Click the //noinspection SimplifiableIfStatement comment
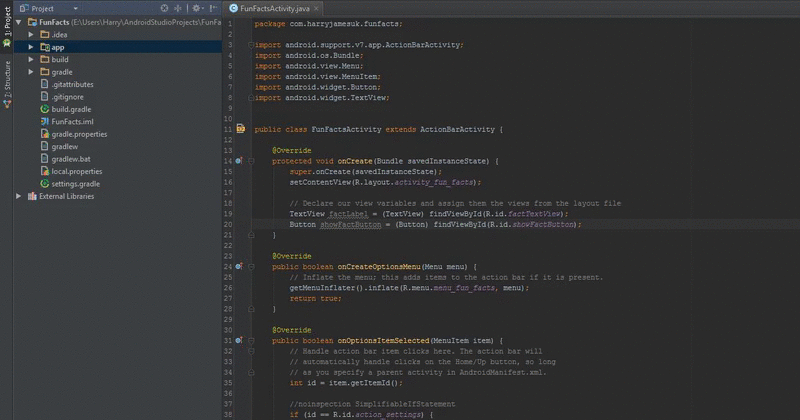The width and height of the screenshot is (800, 420). pos(372,404)
